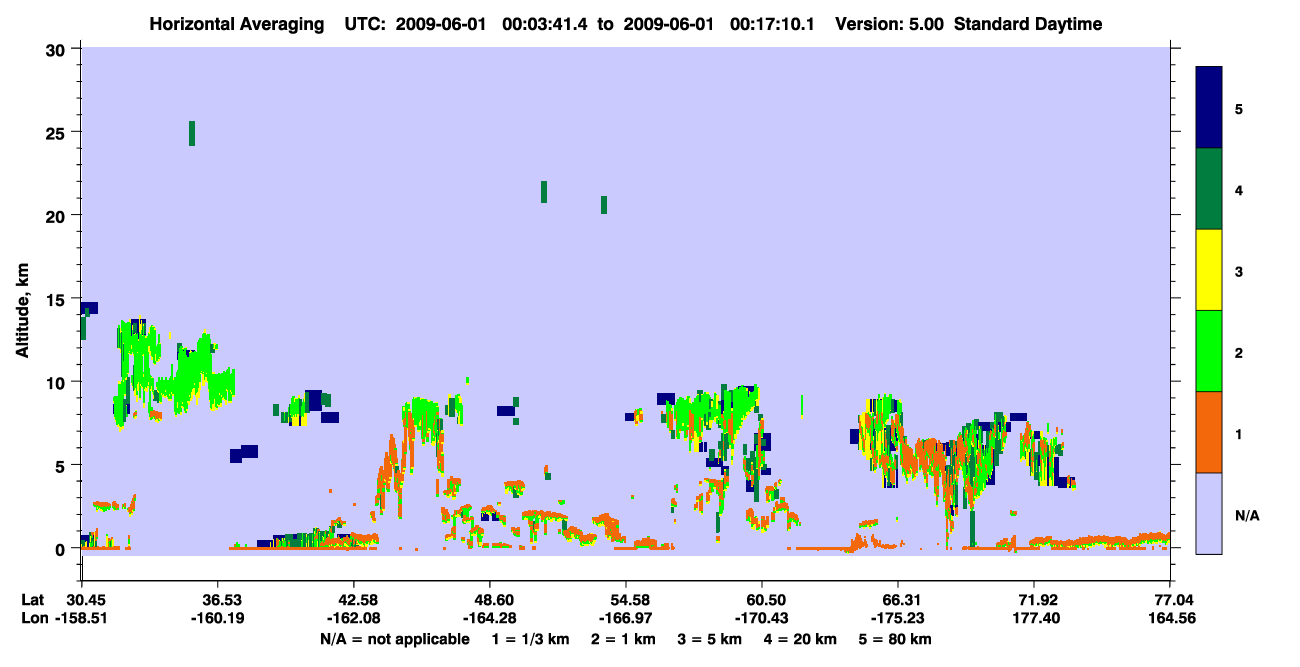Click the dark blue block at 15 km altitude
Image resolution: width=1300 pixels, height=667 pixels.
(89, 308)
